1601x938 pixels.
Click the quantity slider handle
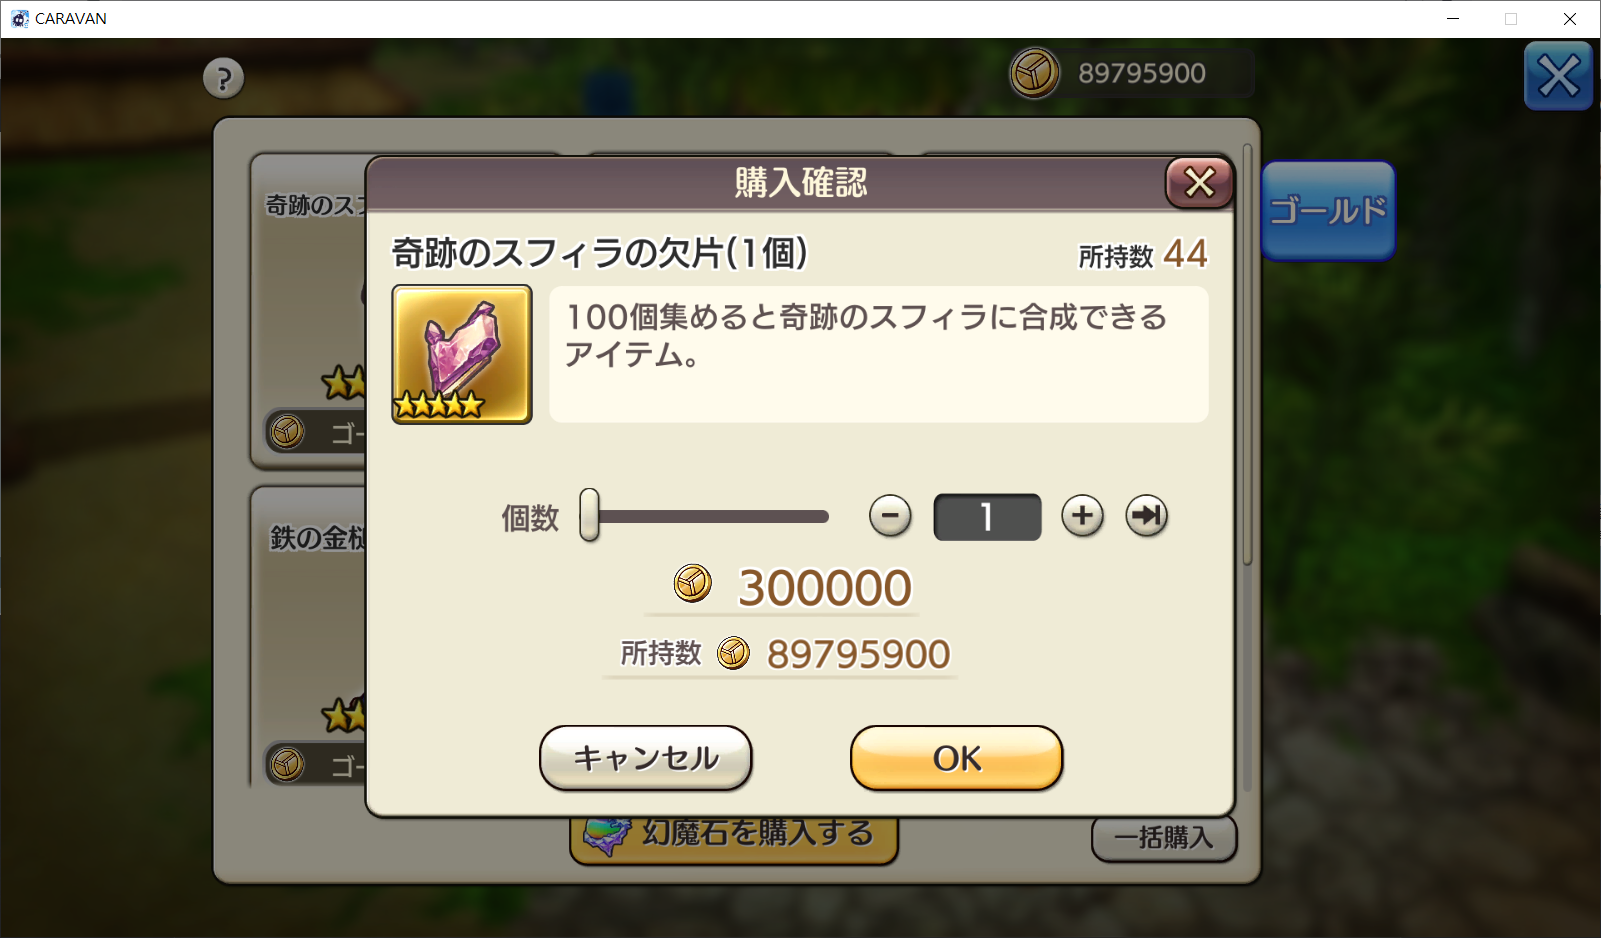589,515
